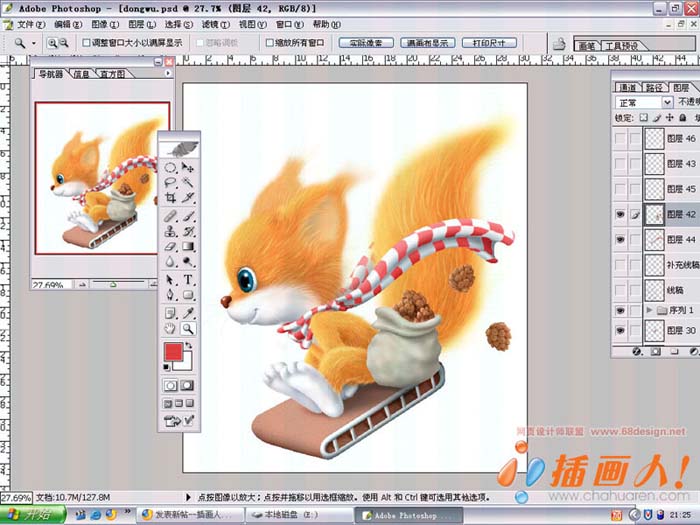The image size is (700, 525).
Task: Select the Brush tool
Action: pos(188,217)
